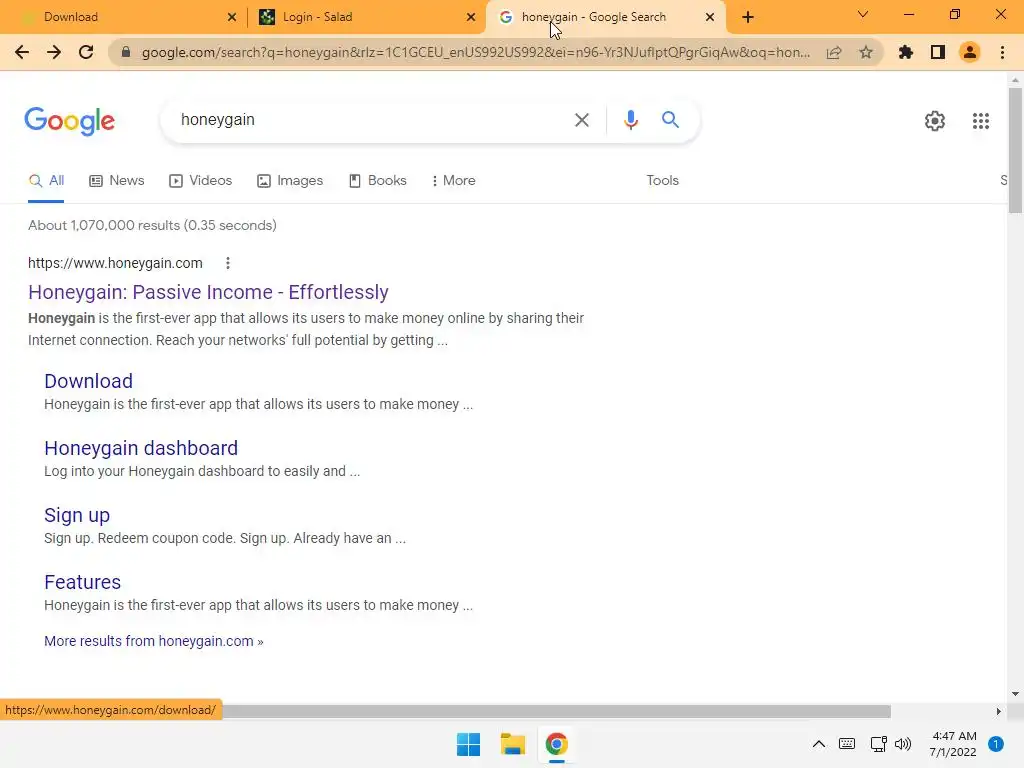Submit search with magnifier icon
The height and width of the screenshot is (768, 1024).
(x=670, y=120)
